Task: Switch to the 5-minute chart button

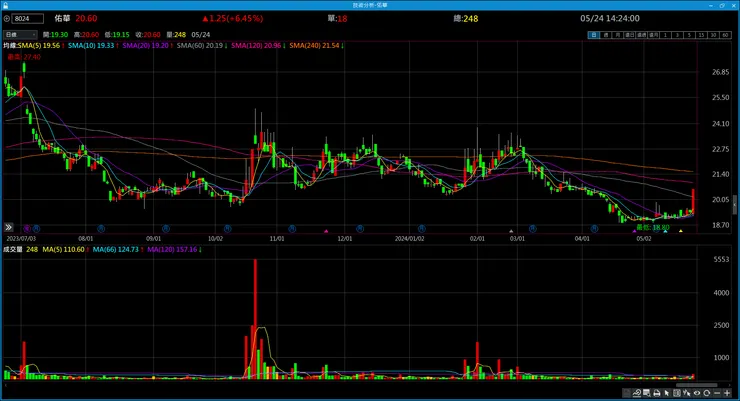Action: point(690,35)
